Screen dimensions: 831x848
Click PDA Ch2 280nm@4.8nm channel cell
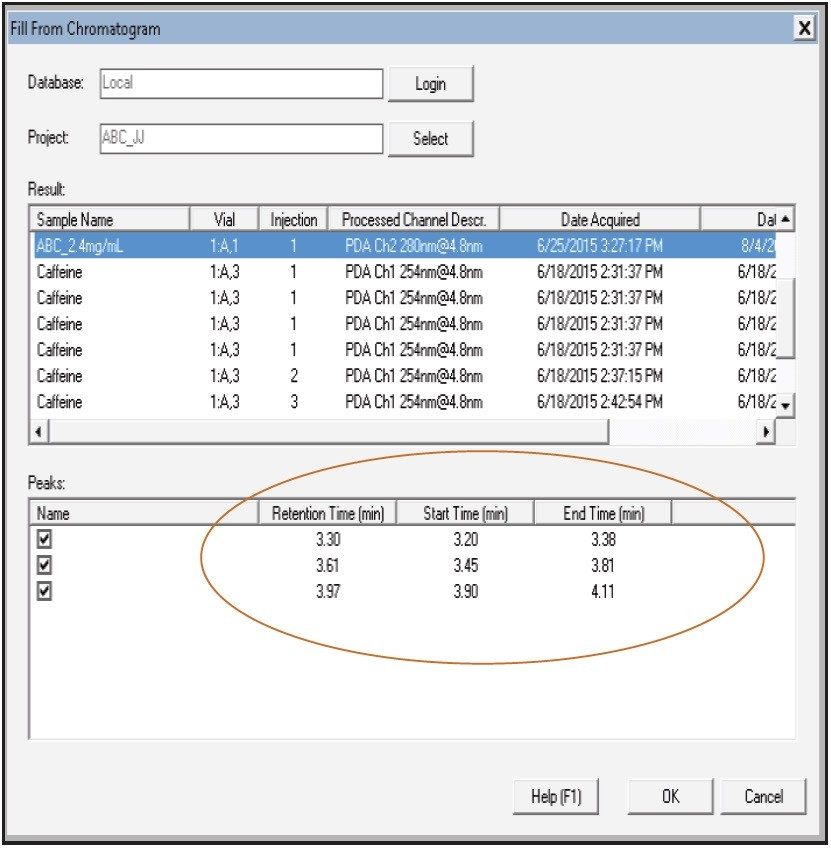[414, 246]
